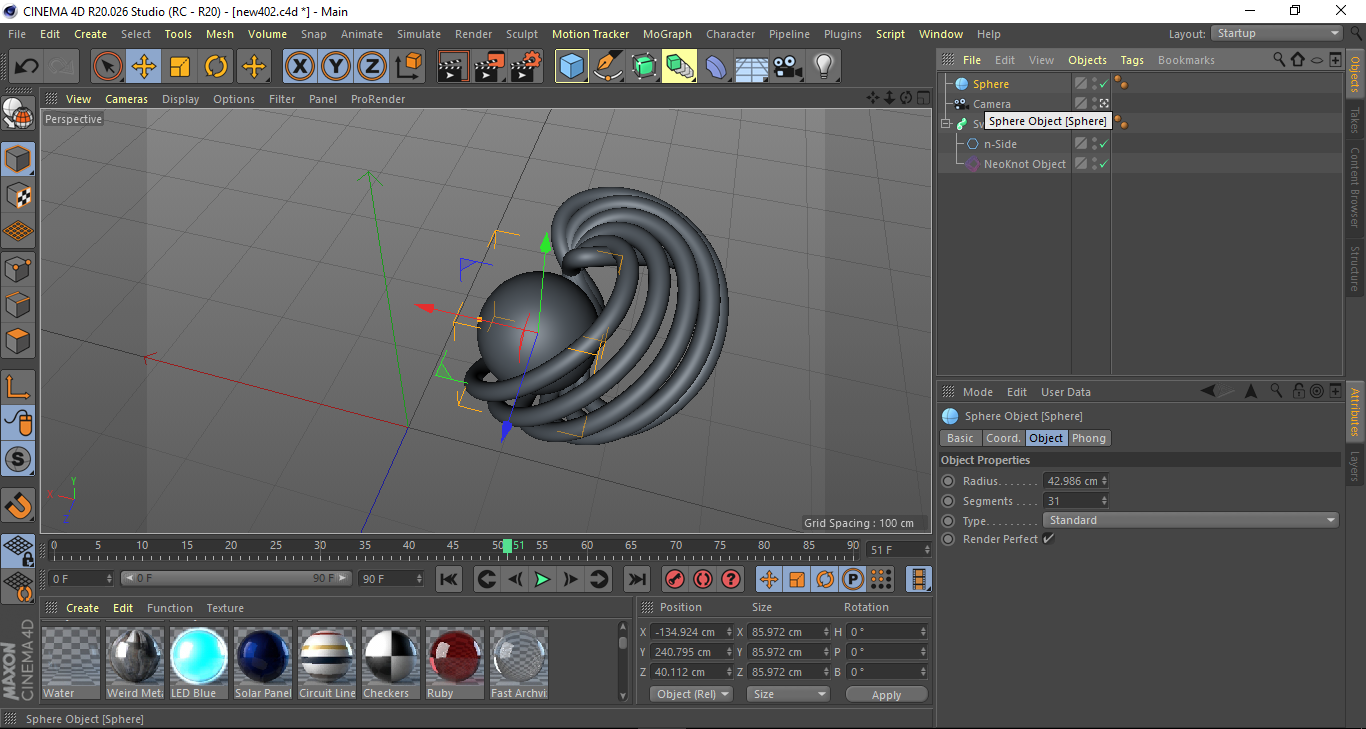1366x729 pixels.
Task: Open the Simulate menu
Action: tap(419, 34)
